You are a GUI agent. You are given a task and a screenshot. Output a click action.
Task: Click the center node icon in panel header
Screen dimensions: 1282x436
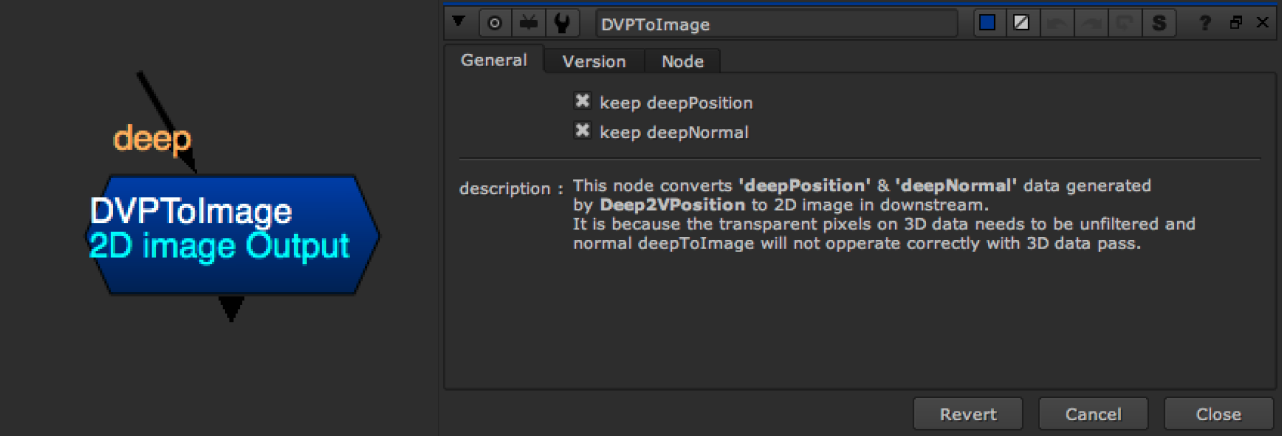(x=494, y=22)
